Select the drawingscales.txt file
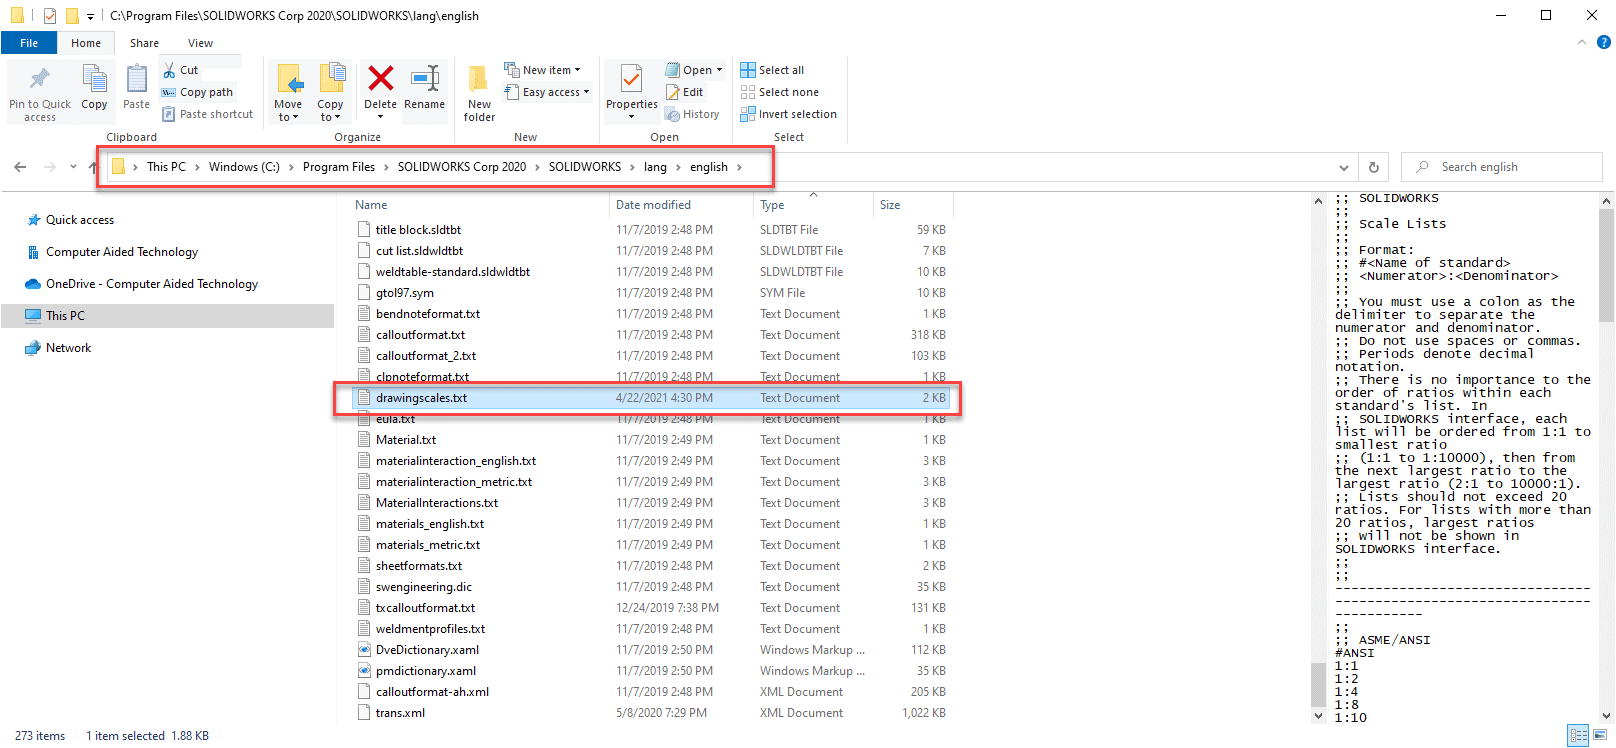 point(651,398)
